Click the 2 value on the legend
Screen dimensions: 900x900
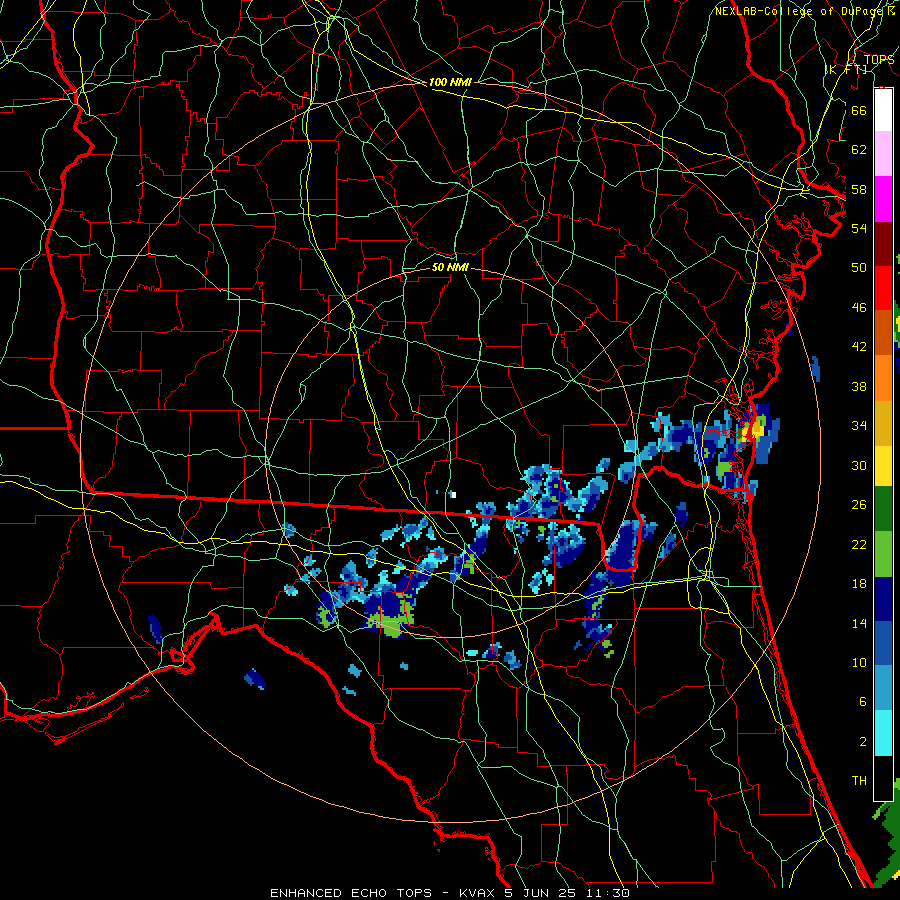coord(862,742)
